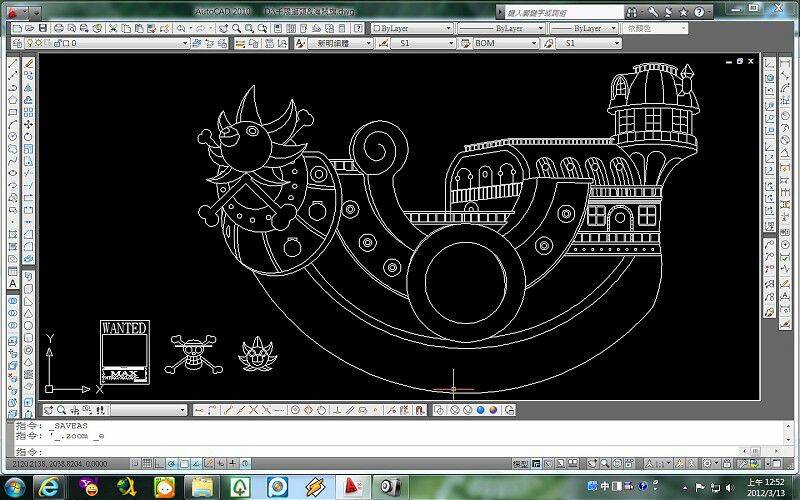Screen dimensions: 800x500
Task: Toggle Snap Mode in status bar
Action: point(135,464)
